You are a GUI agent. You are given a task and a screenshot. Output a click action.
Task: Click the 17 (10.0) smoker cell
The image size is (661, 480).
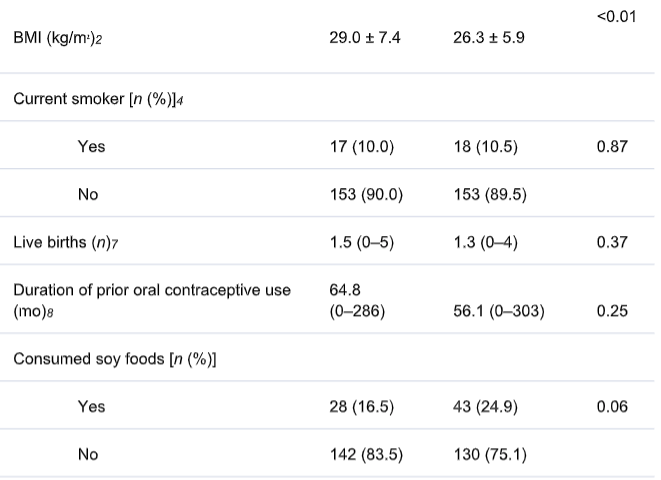pos(362,147)
